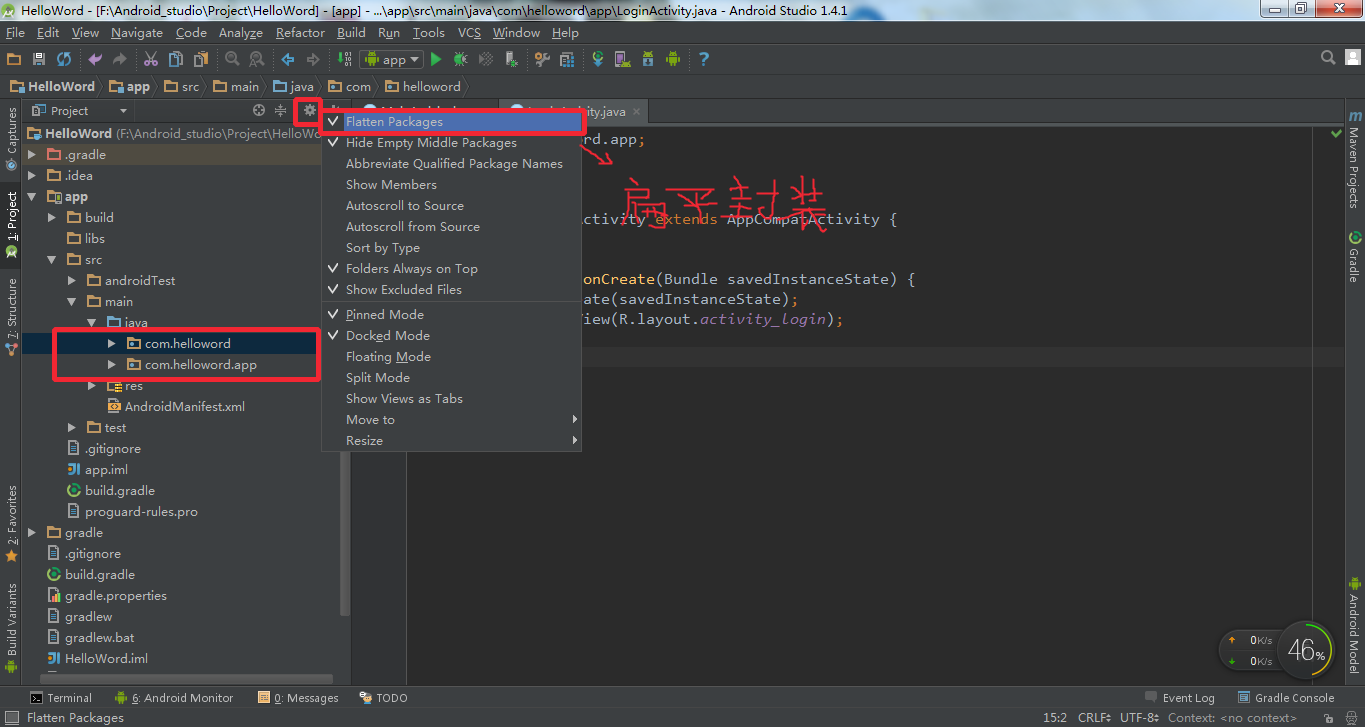
Task: Open Resize submenu
Action: (452, 441)
